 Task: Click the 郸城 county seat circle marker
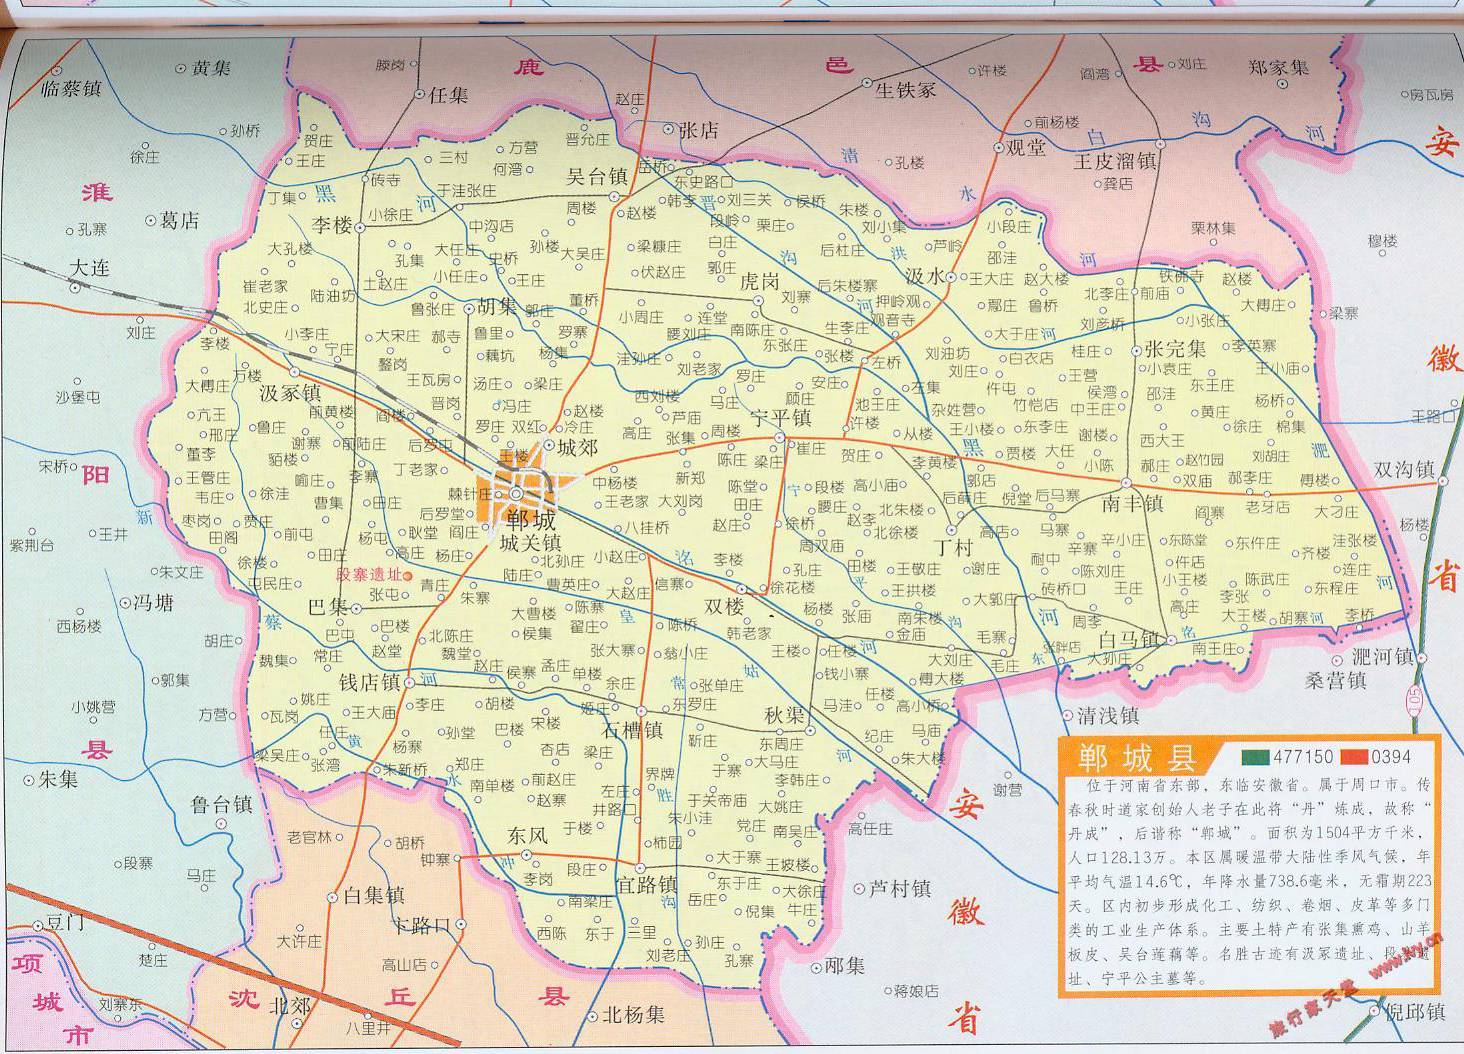click(516, 494)
